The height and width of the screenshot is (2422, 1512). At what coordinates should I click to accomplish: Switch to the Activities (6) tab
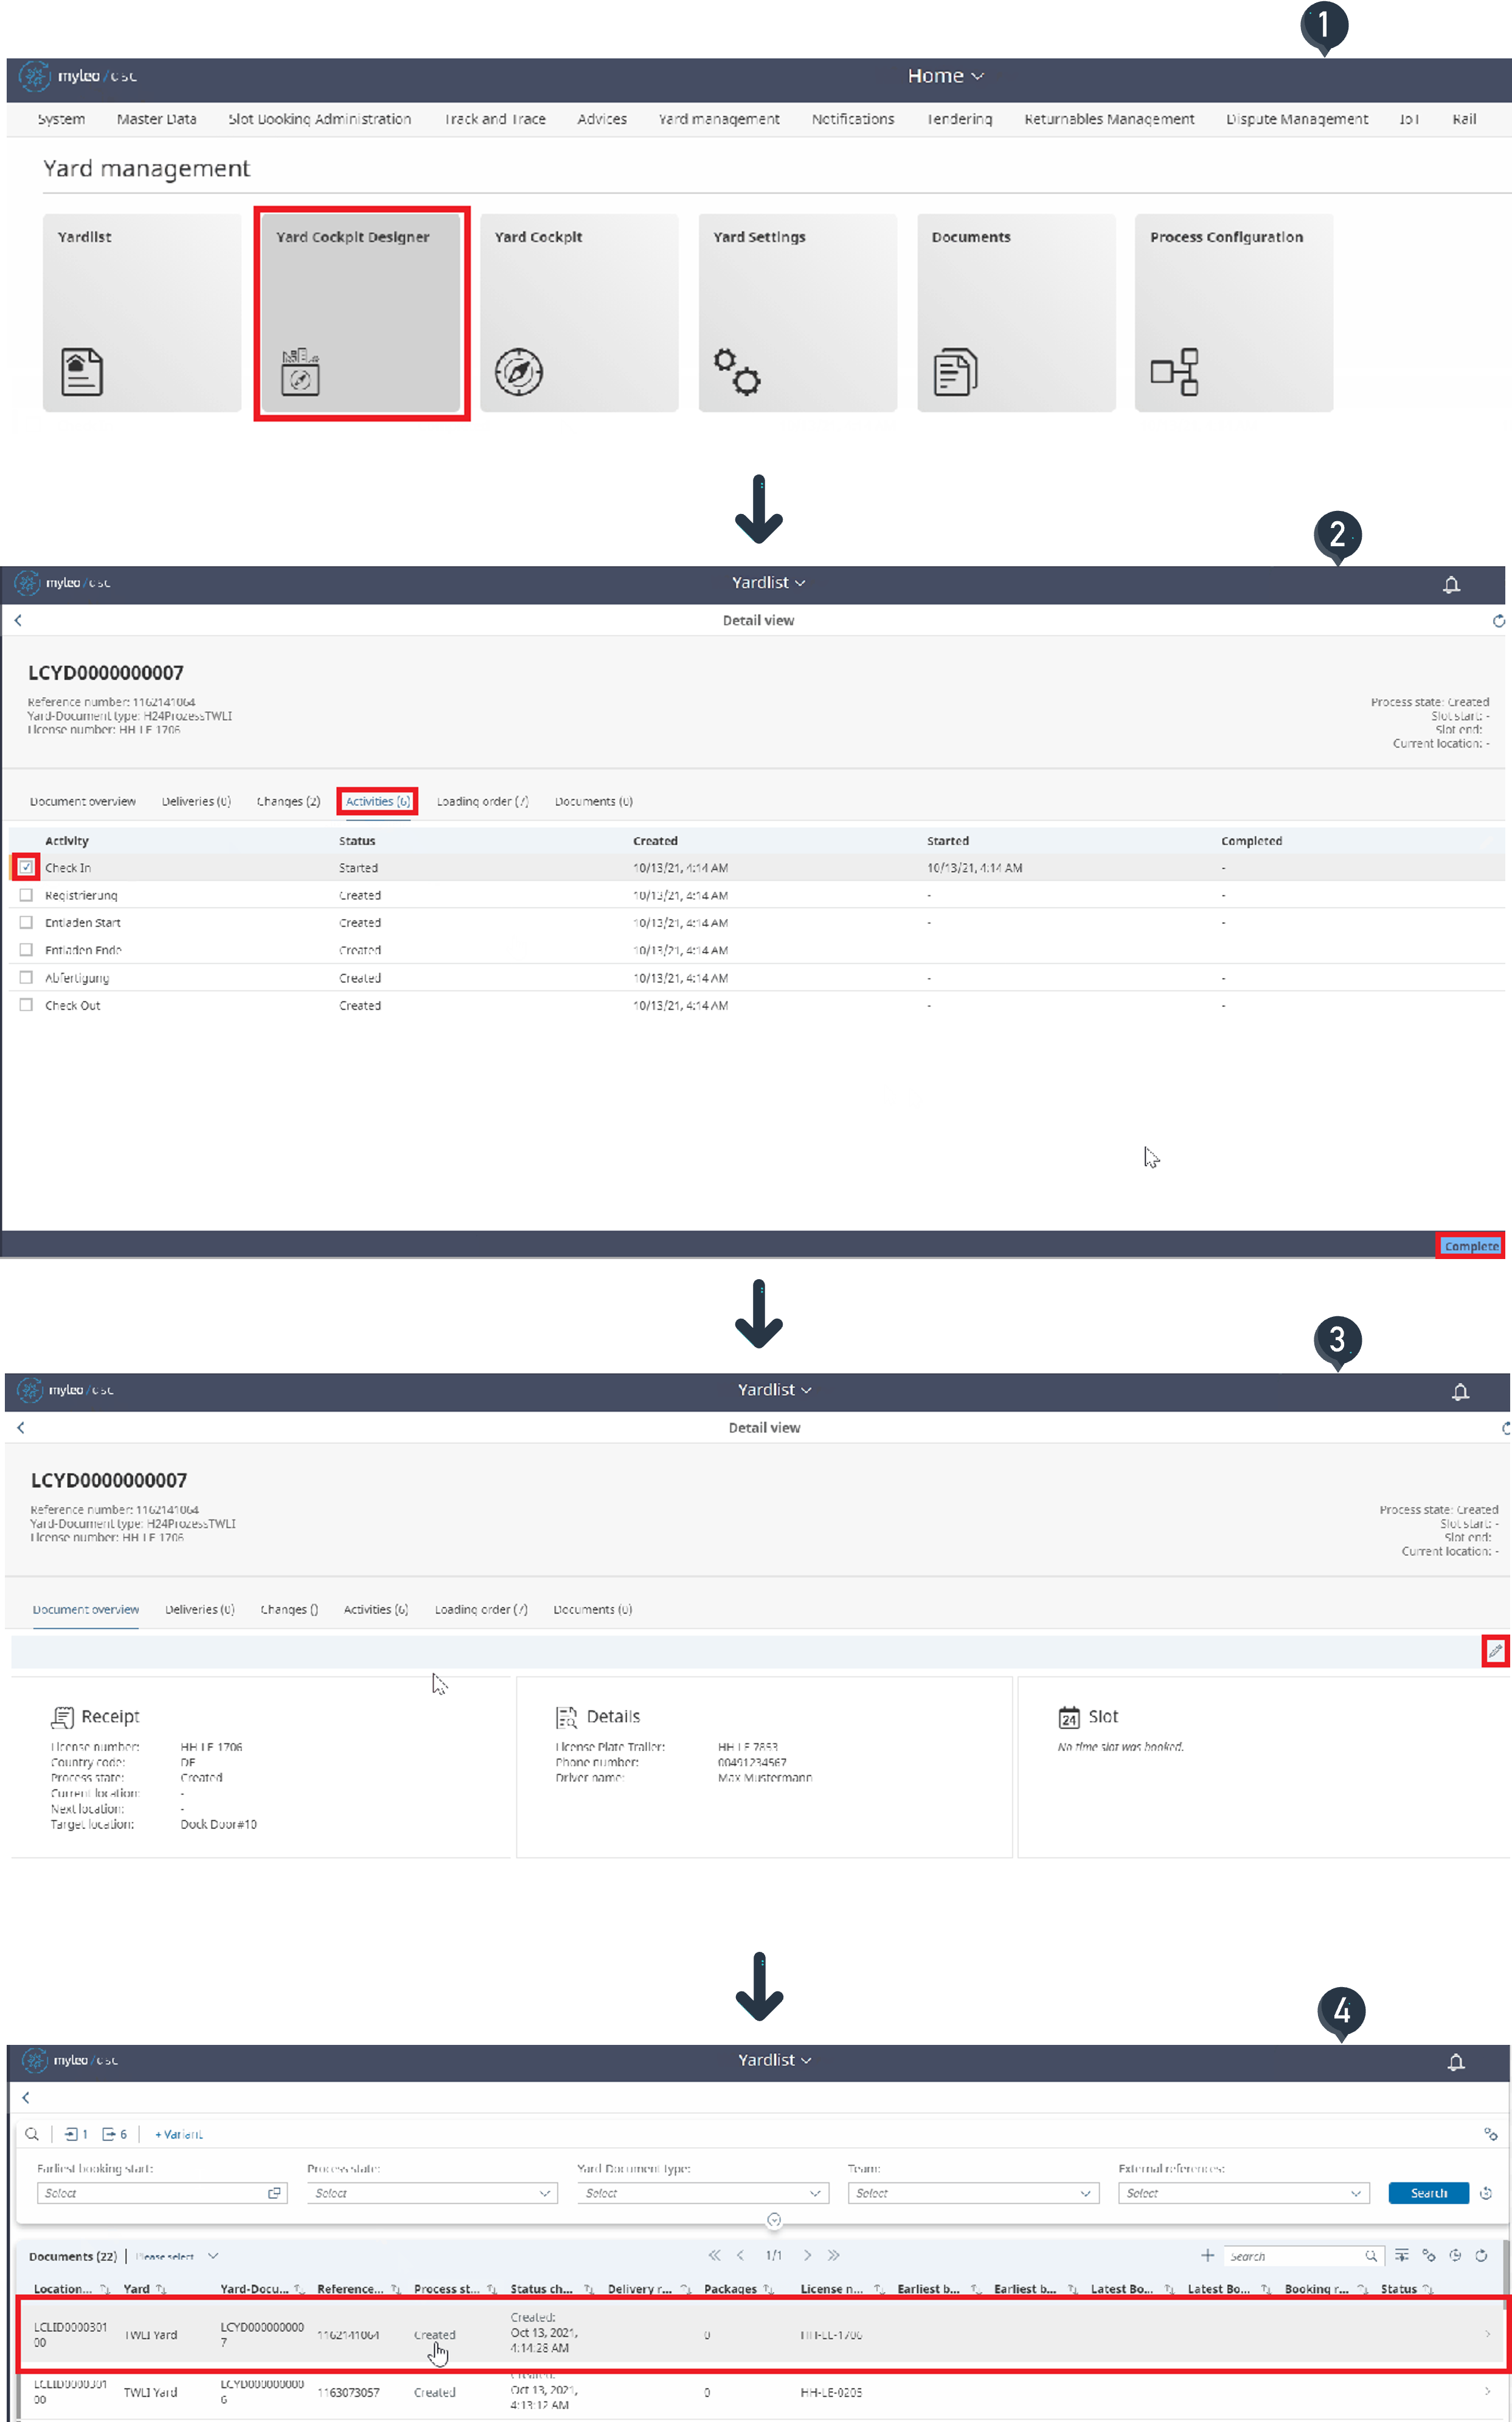(x=377, y=801)
